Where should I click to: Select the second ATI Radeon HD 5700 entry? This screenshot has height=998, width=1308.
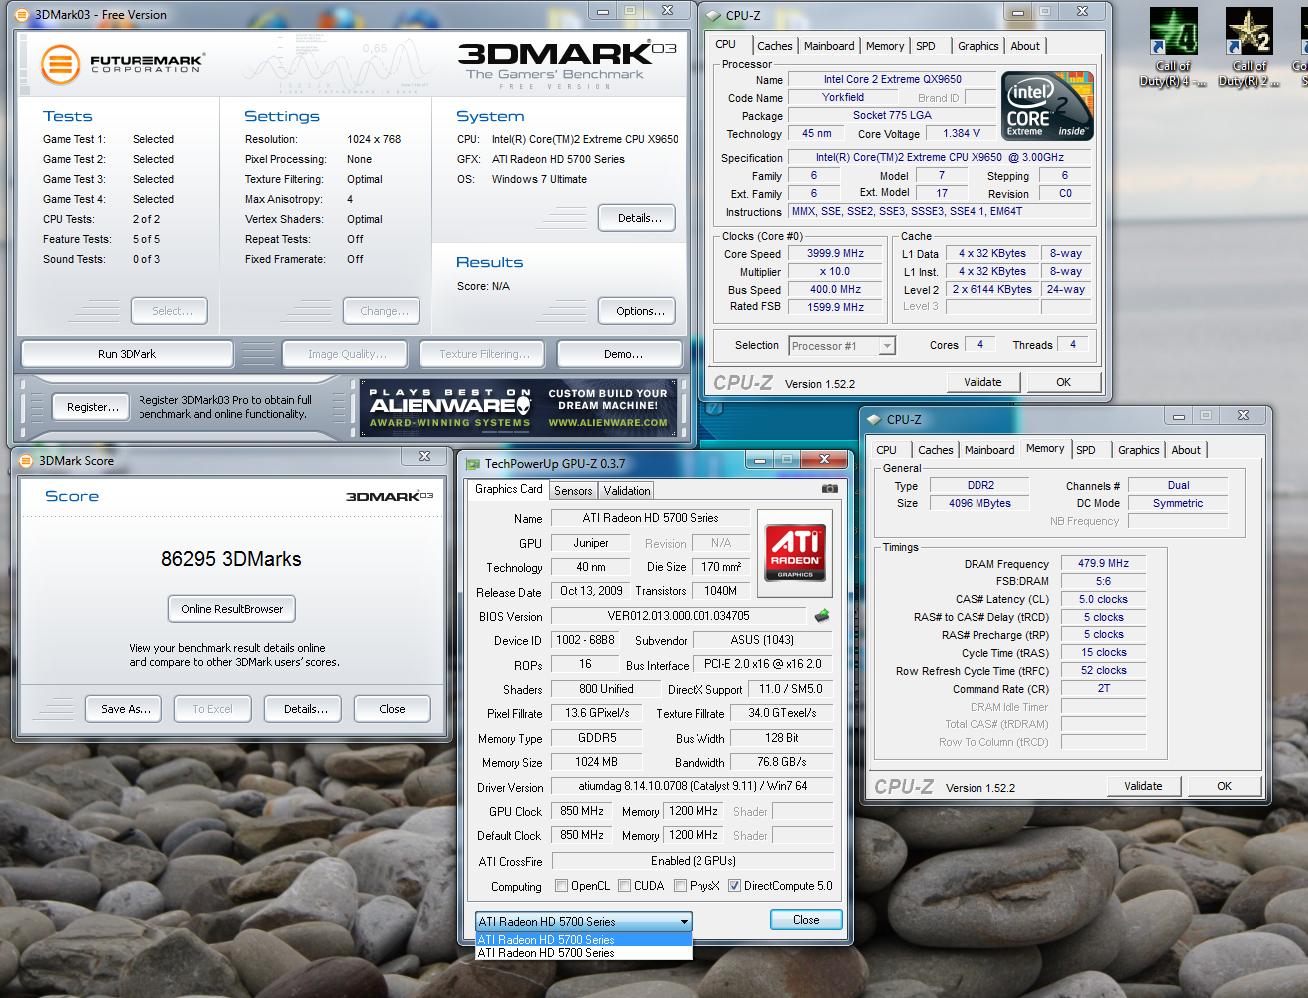click(x=583, y=953)
